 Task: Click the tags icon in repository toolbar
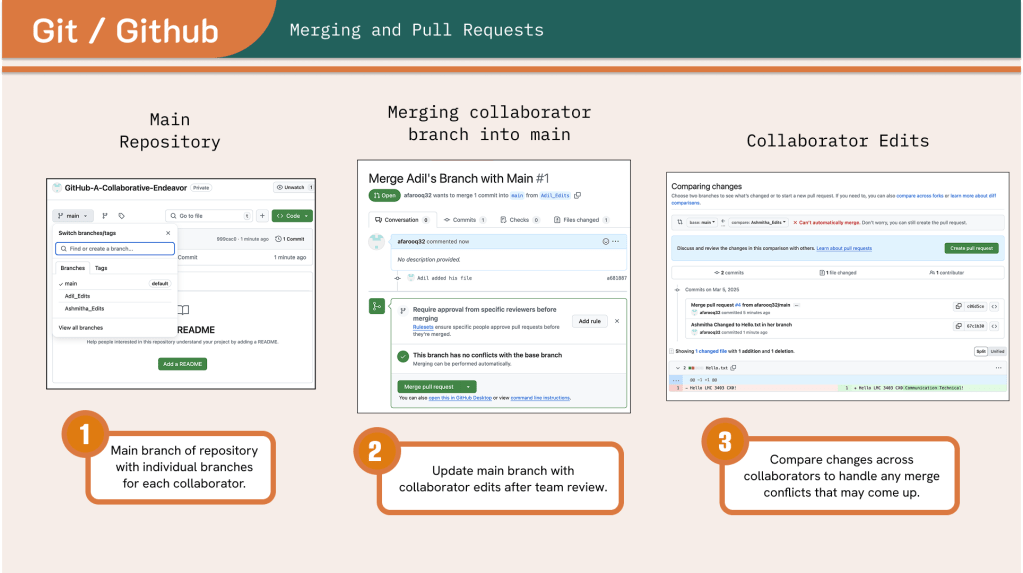(x=121, y=215)
